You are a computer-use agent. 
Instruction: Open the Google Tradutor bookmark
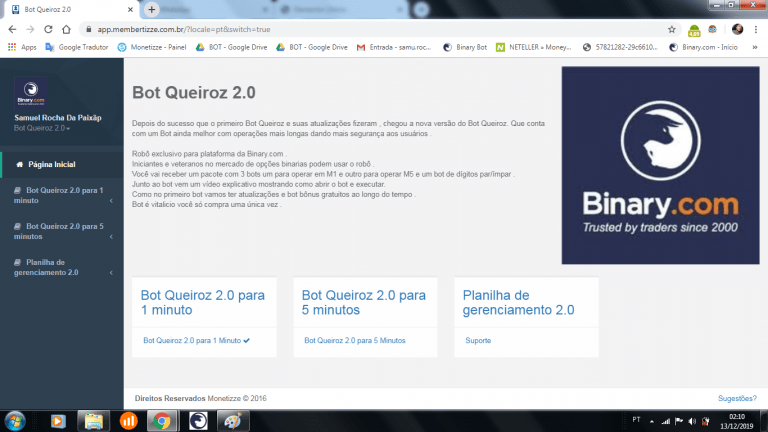point(77,47)
